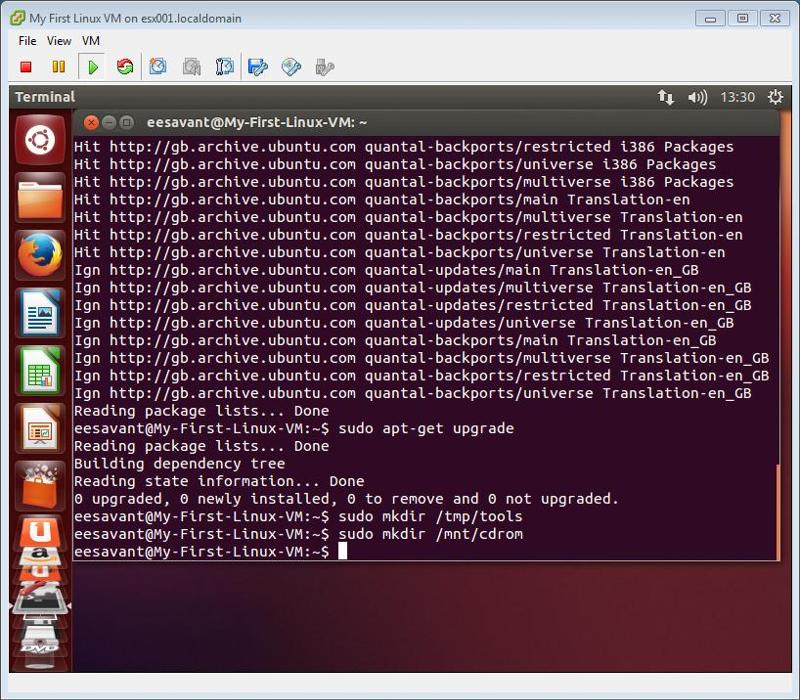Connect a USB device using the toolbar icon
The image size is (800, 700).
click(324, 67)
